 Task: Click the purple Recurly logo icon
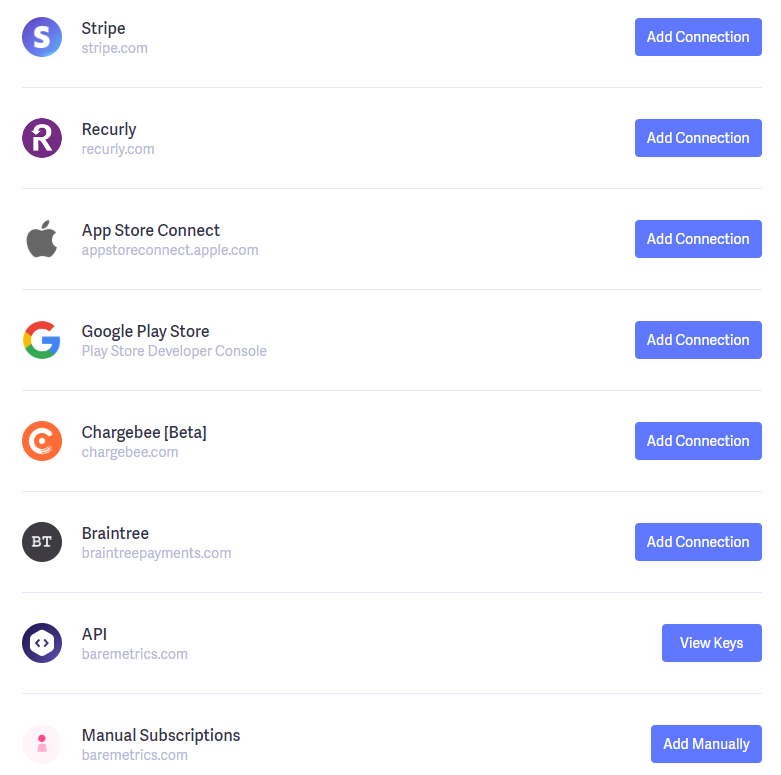[42, 138]
